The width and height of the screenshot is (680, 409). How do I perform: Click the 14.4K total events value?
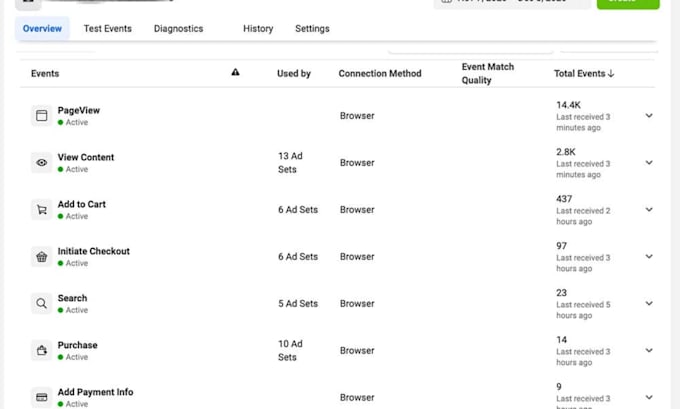pyautogui.click(x=569, y=105)
